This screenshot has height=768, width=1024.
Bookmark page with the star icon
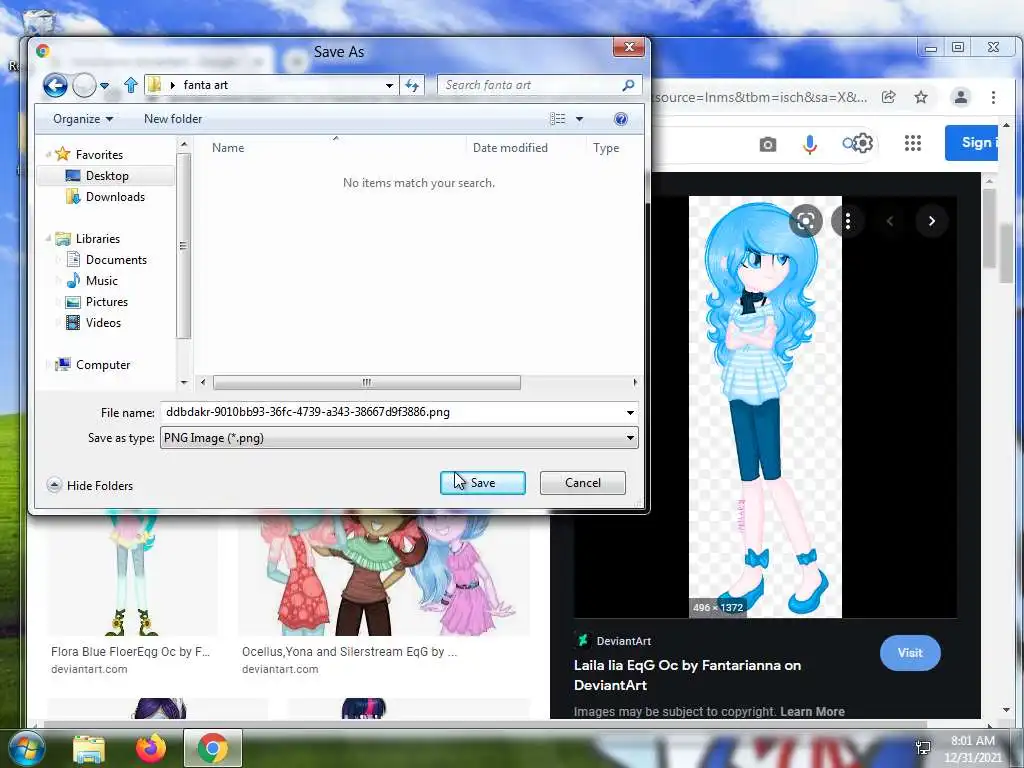pyautogui.click(x=921, y=97)
